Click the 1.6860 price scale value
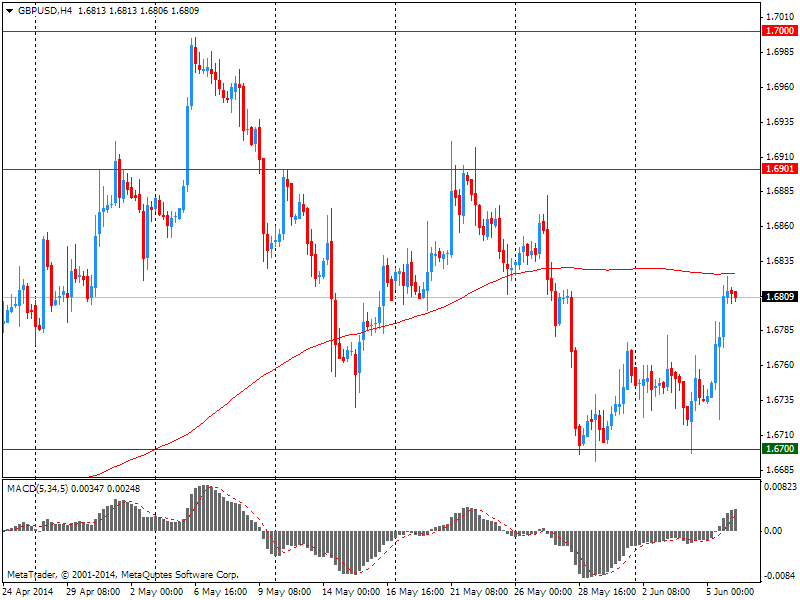Screen dimensions: 800x600 tap(781, 226)
